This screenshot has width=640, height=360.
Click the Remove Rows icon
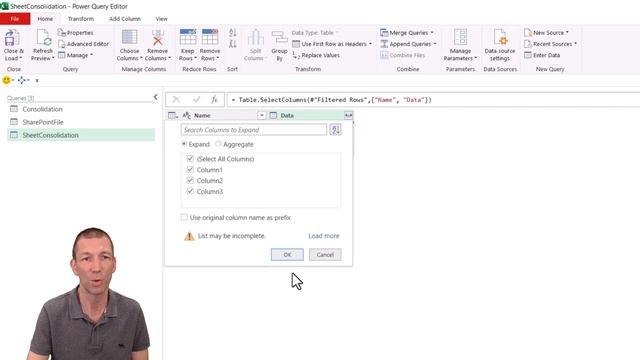(x=210, y=37)
